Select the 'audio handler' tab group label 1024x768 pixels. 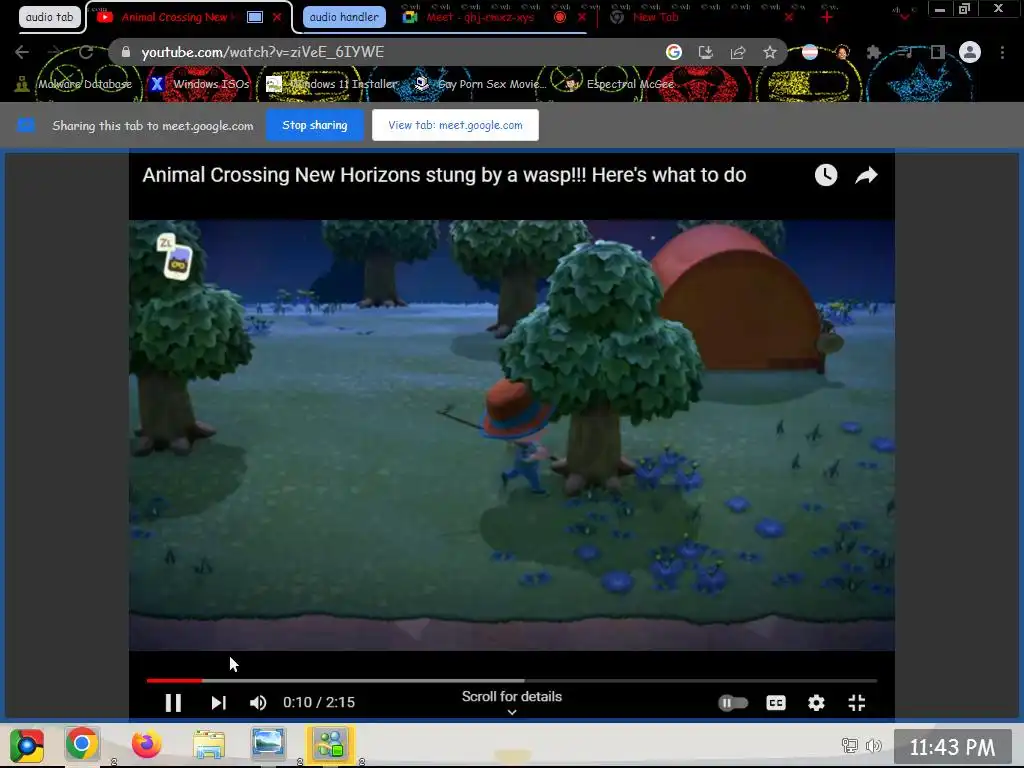click(x=344, y=17)
